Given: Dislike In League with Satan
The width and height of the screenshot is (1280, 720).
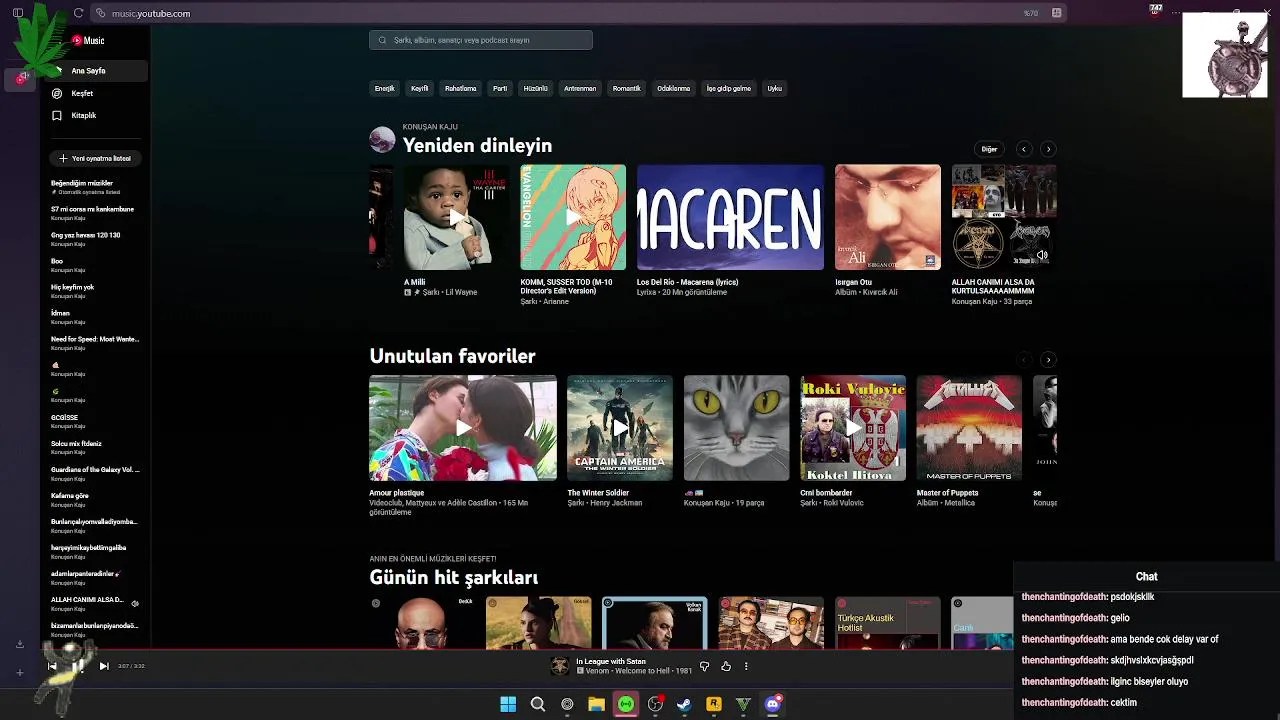Looking at the screenshot, I should click(704, 666).
